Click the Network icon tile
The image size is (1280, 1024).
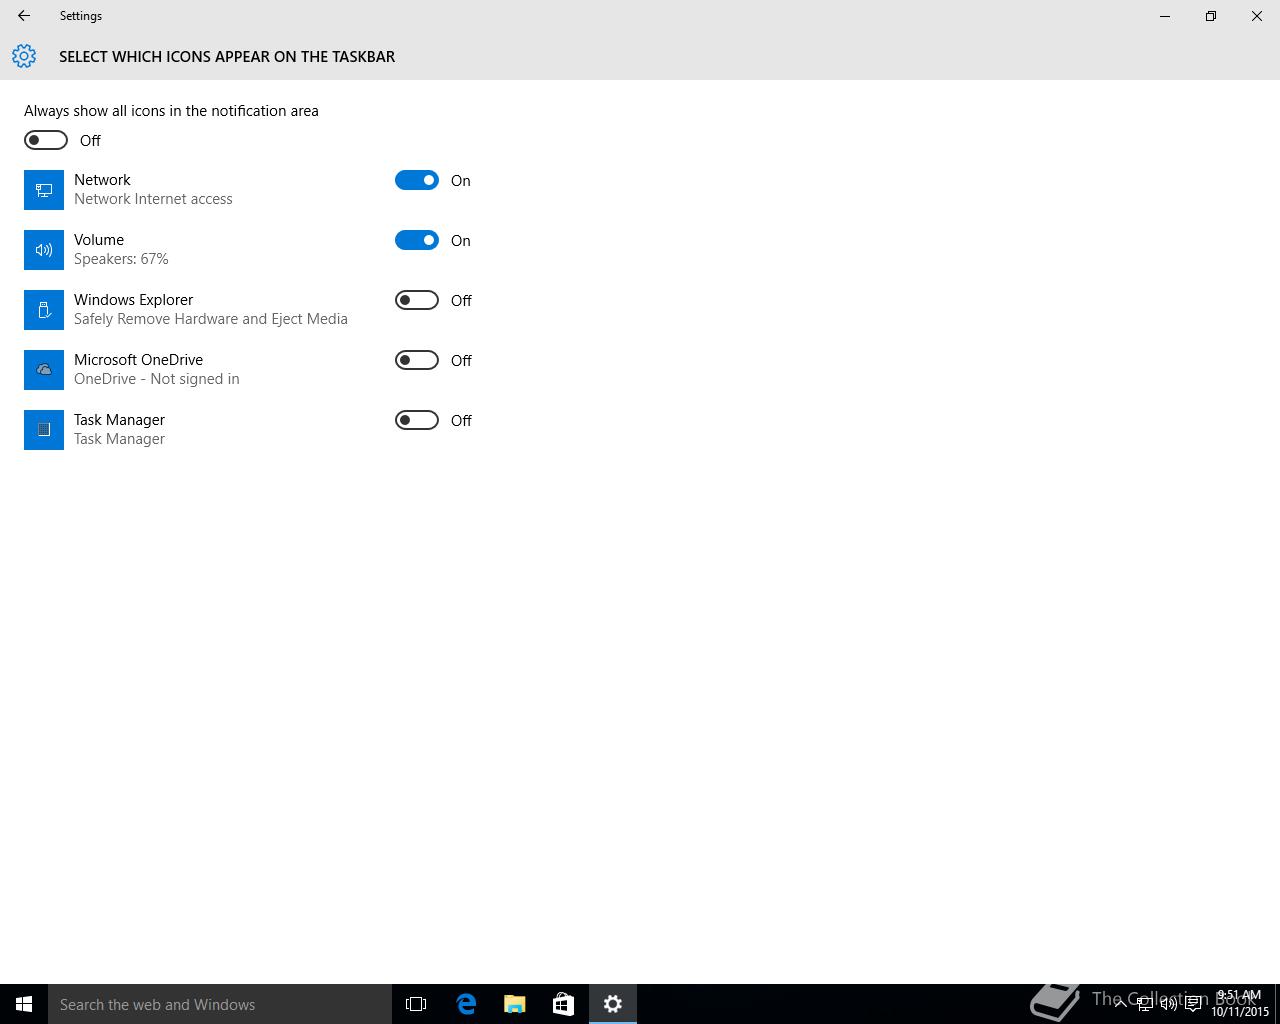(44, 190)
